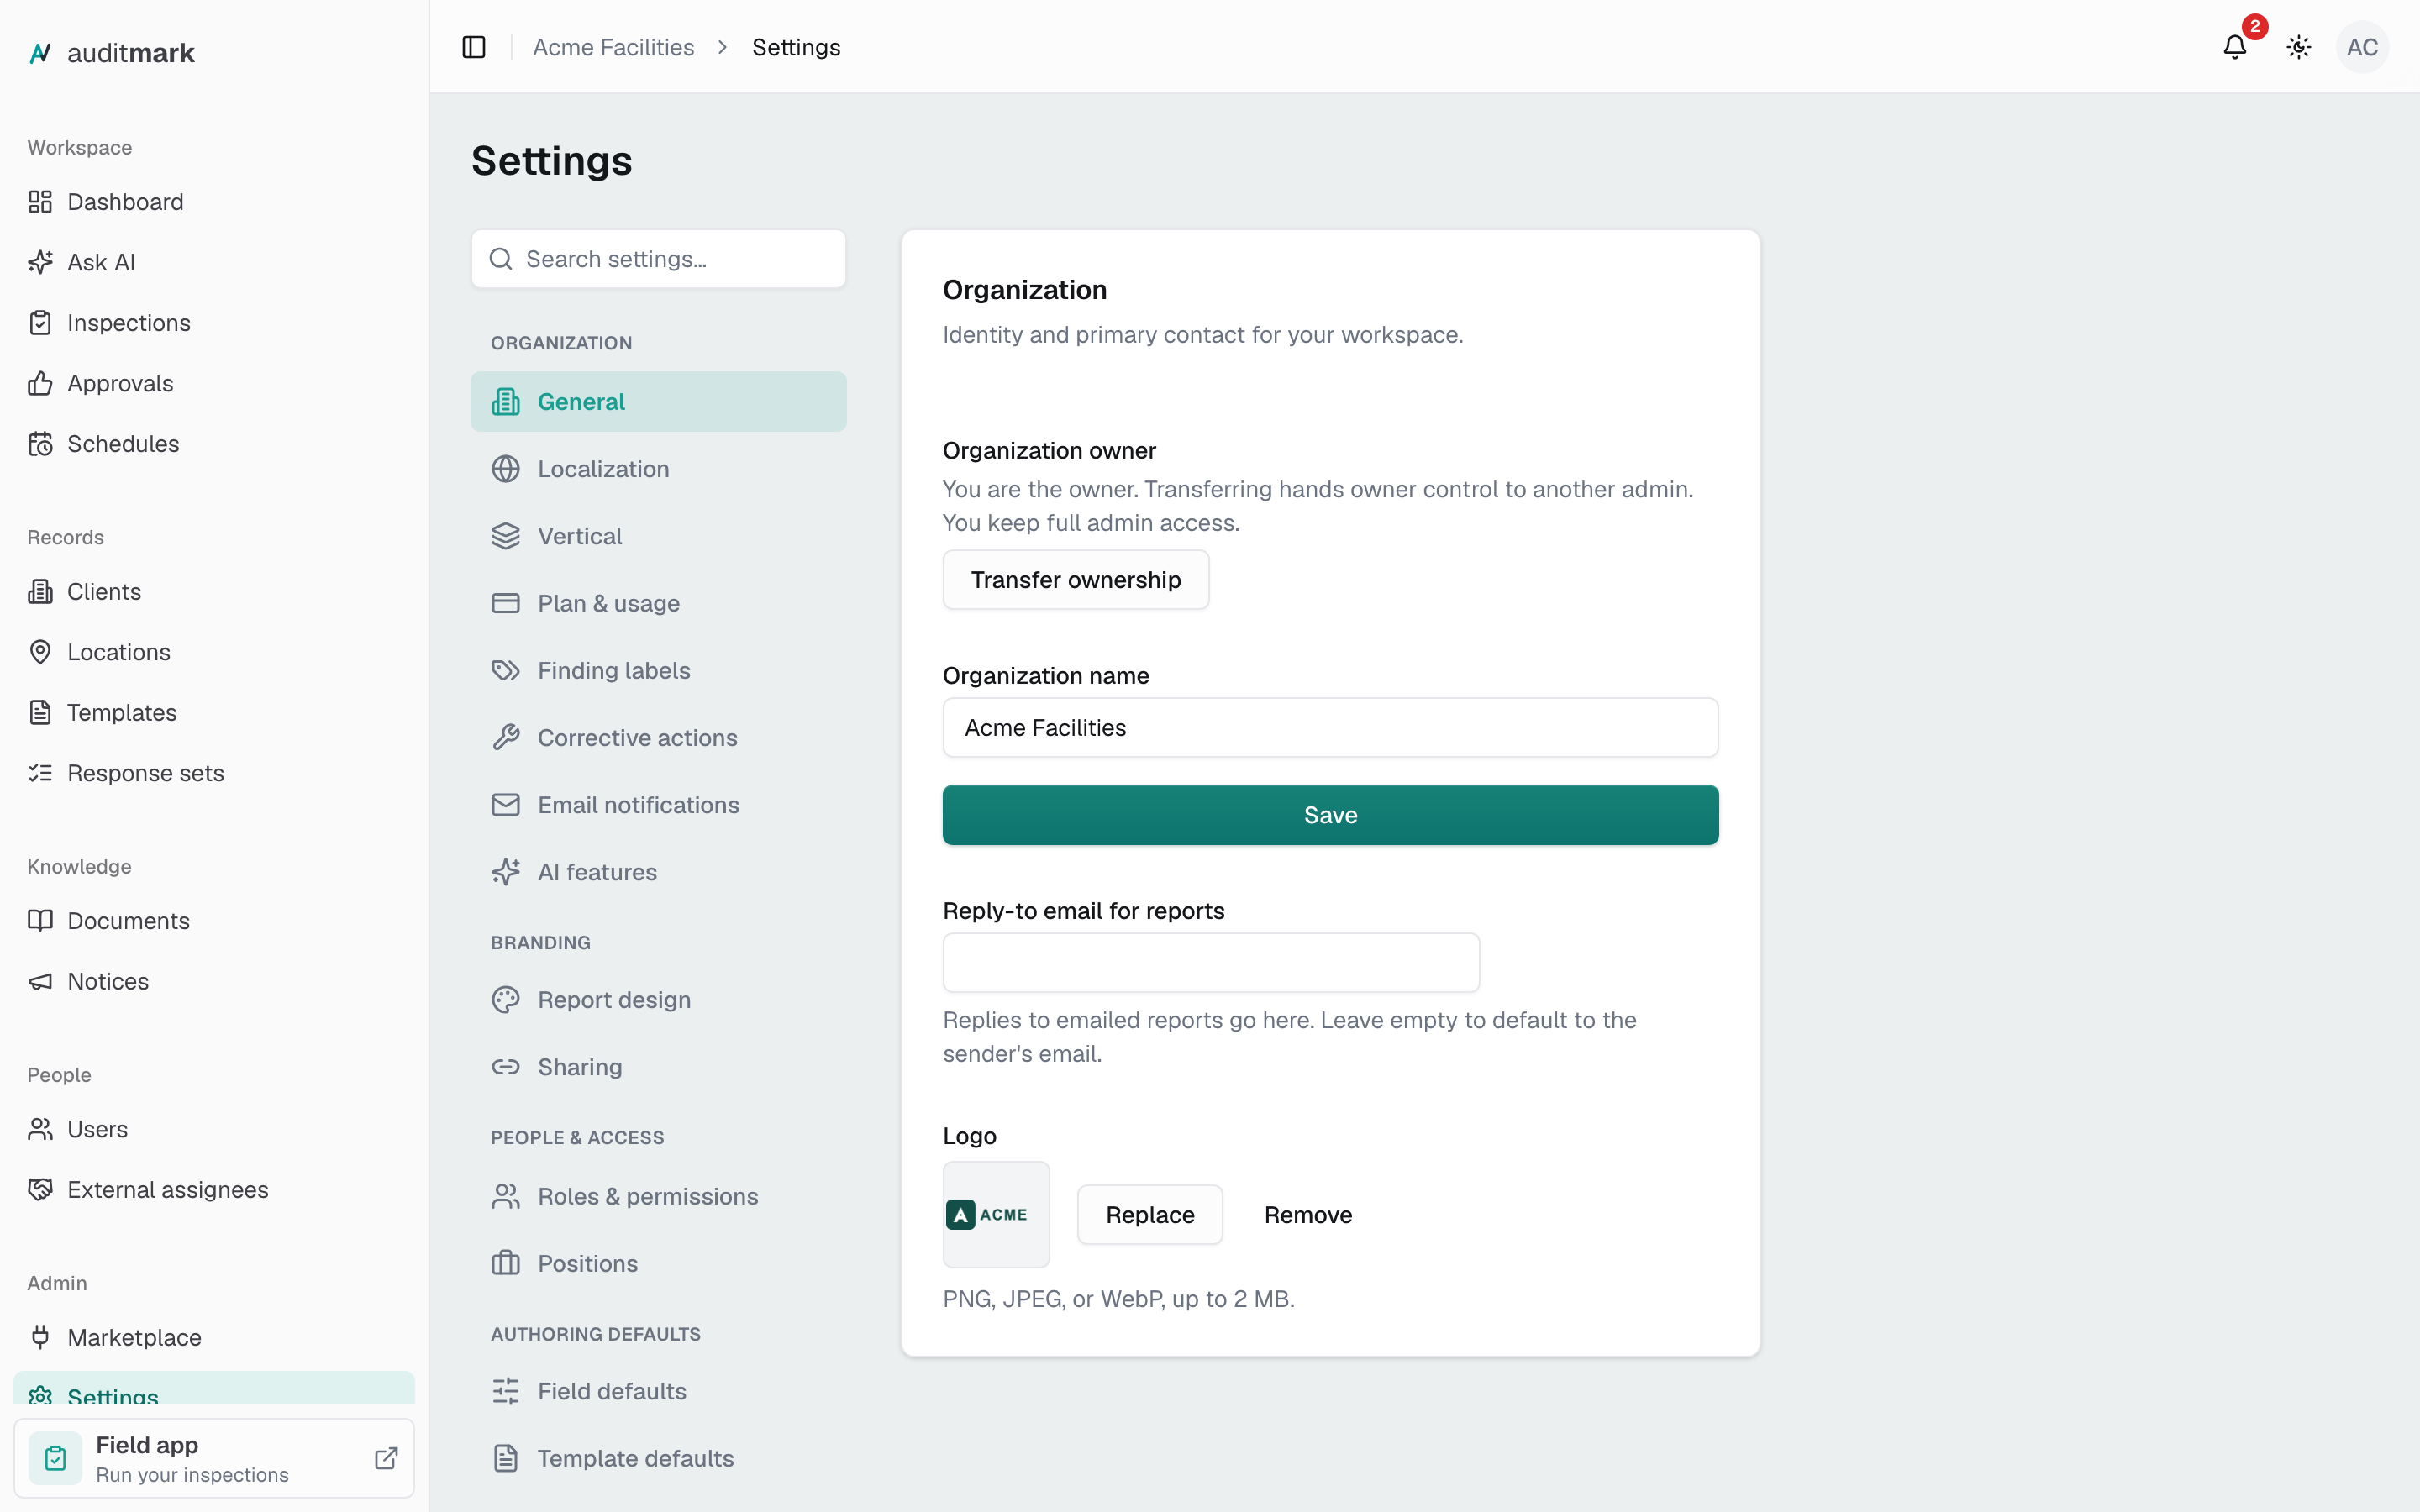Collapse the sidebar with the panel icon
2420x1512 pixels.
click(x=474, y=47)
